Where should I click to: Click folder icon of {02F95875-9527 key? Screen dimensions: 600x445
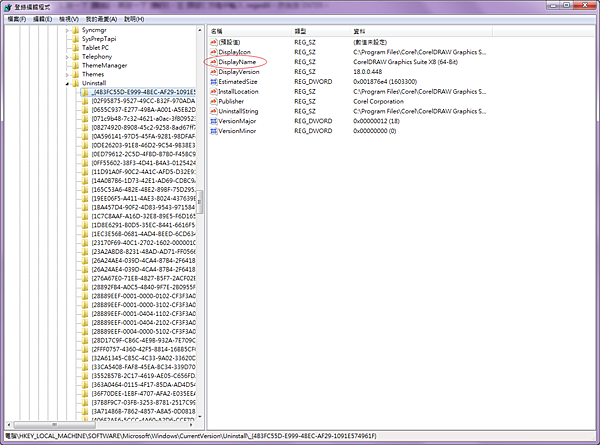pos(85,101)
